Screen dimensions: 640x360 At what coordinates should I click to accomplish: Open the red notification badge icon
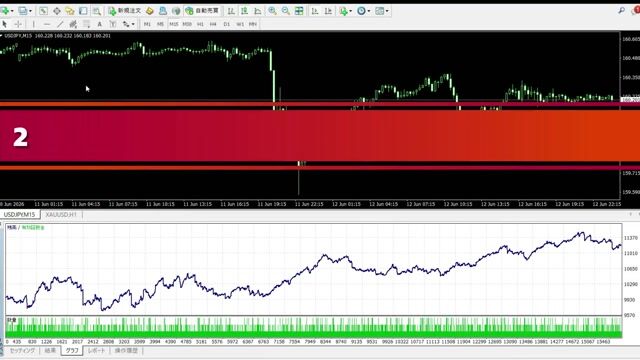[636, 11]
